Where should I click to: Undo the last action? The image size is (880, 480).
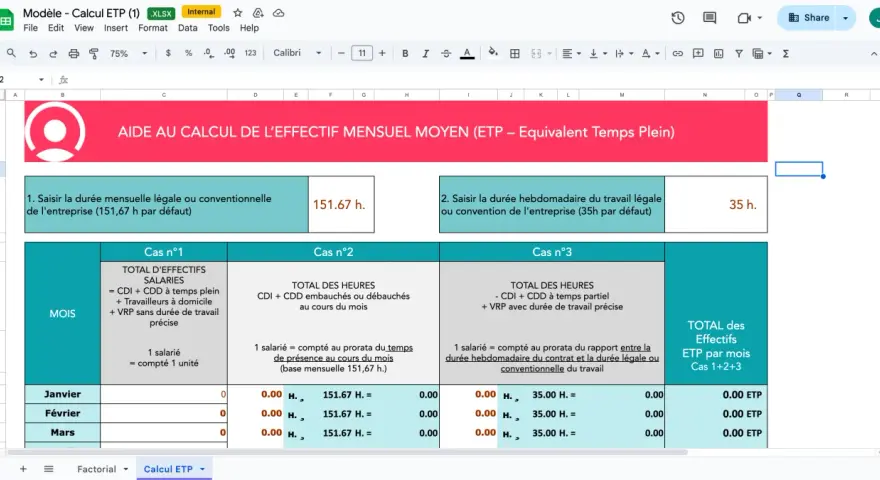pos(33,53)
